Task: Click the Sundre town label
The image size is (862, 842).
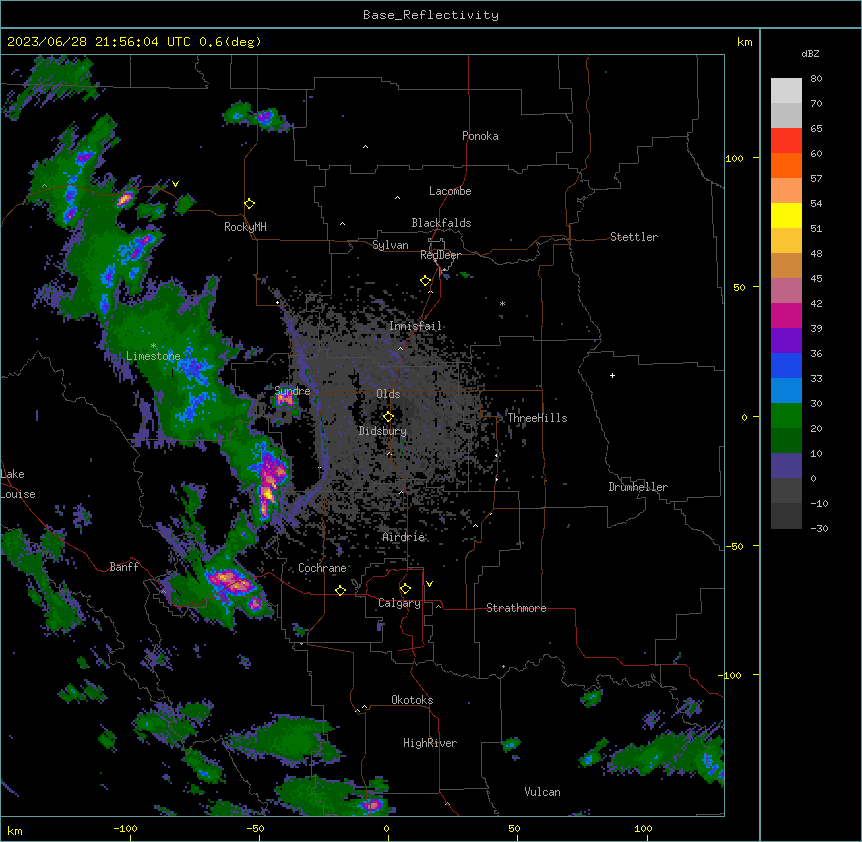Action: 292,391
